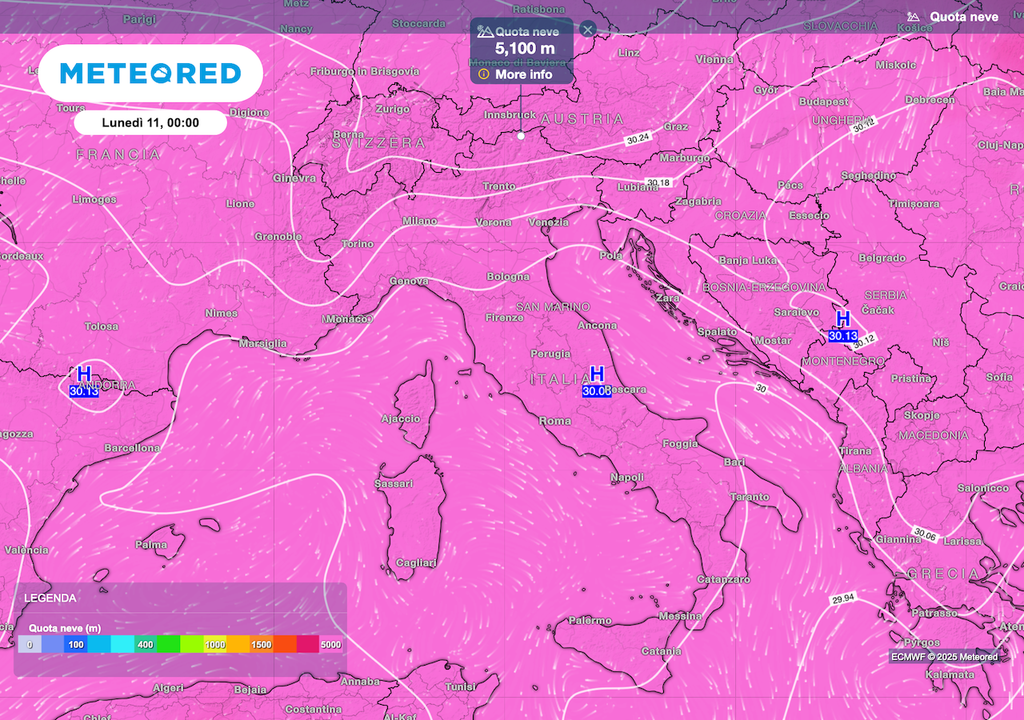The width and height of the screenshot is (1024, 720).
Task: Open the Lunedì 11, 00:00 date selector
Action: [x=151, y=123]
